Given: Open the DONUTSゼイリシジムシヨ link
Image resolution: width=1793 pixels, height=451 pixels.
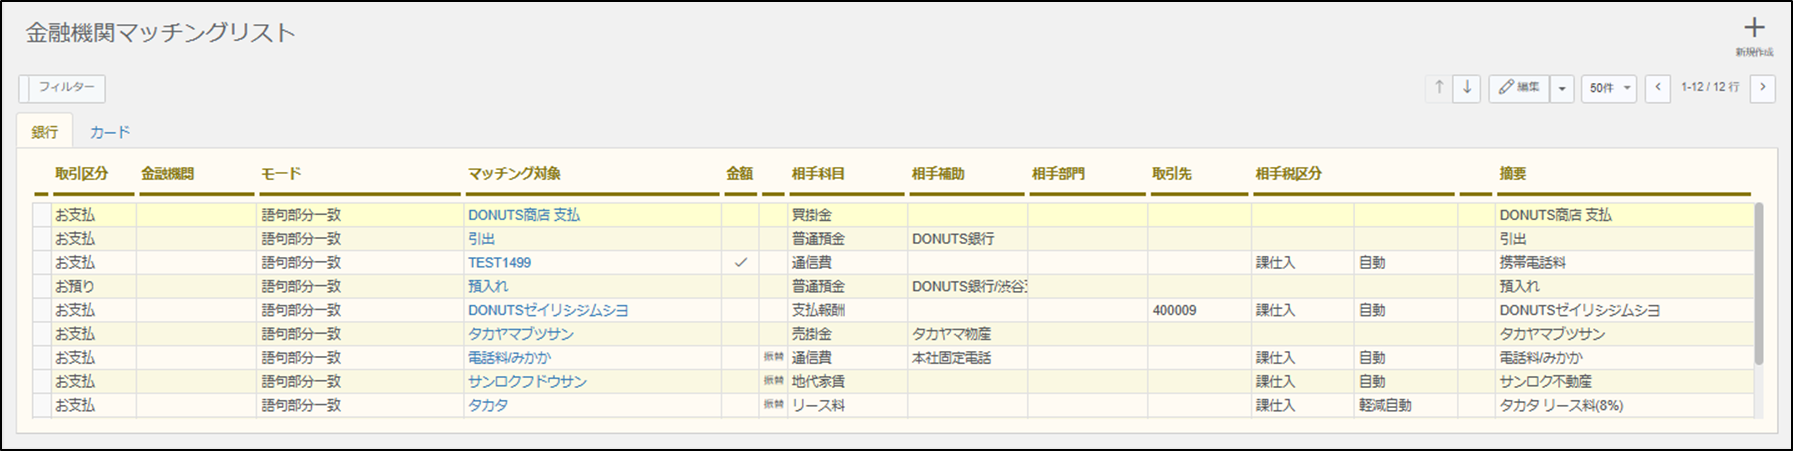Looking at the screenshot, I should (x=548, y=311).
